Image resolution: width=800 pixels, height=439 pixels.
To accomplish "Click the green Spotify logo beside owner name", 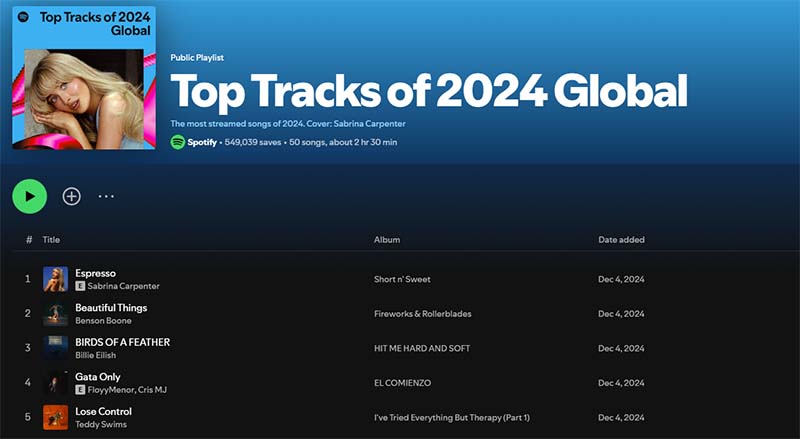I will click(x=178, y=142).
